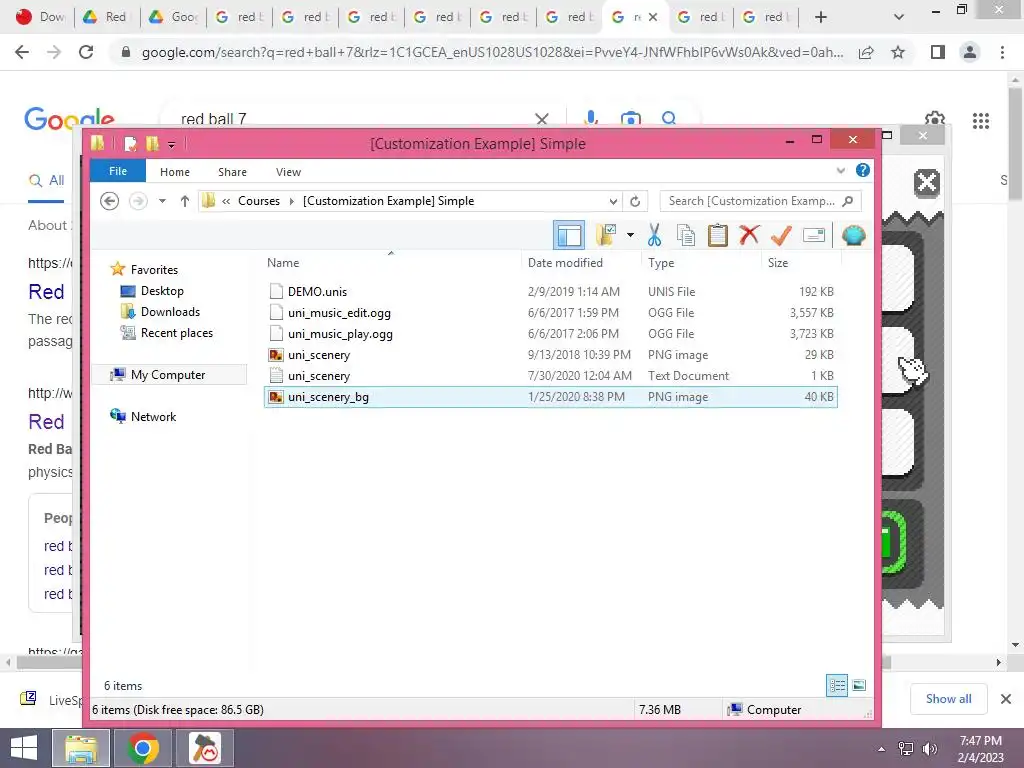Click the teal shell icon in toolbar

click(854, 235)
